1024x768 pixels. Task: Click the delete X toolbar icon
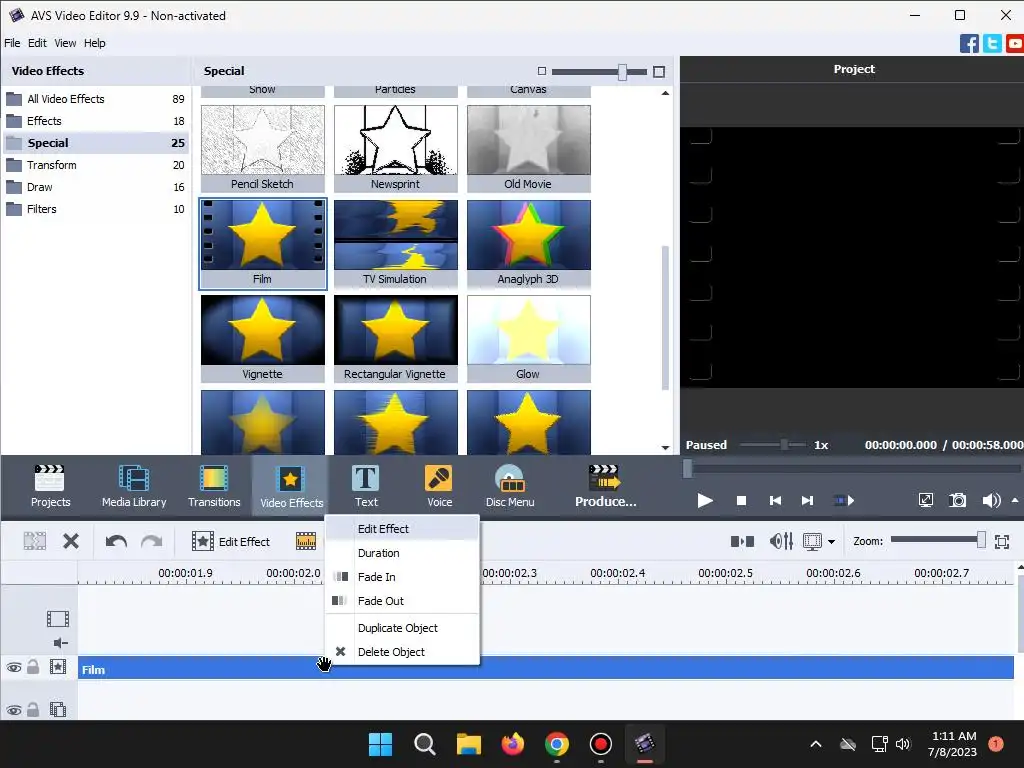coord(71,541)
